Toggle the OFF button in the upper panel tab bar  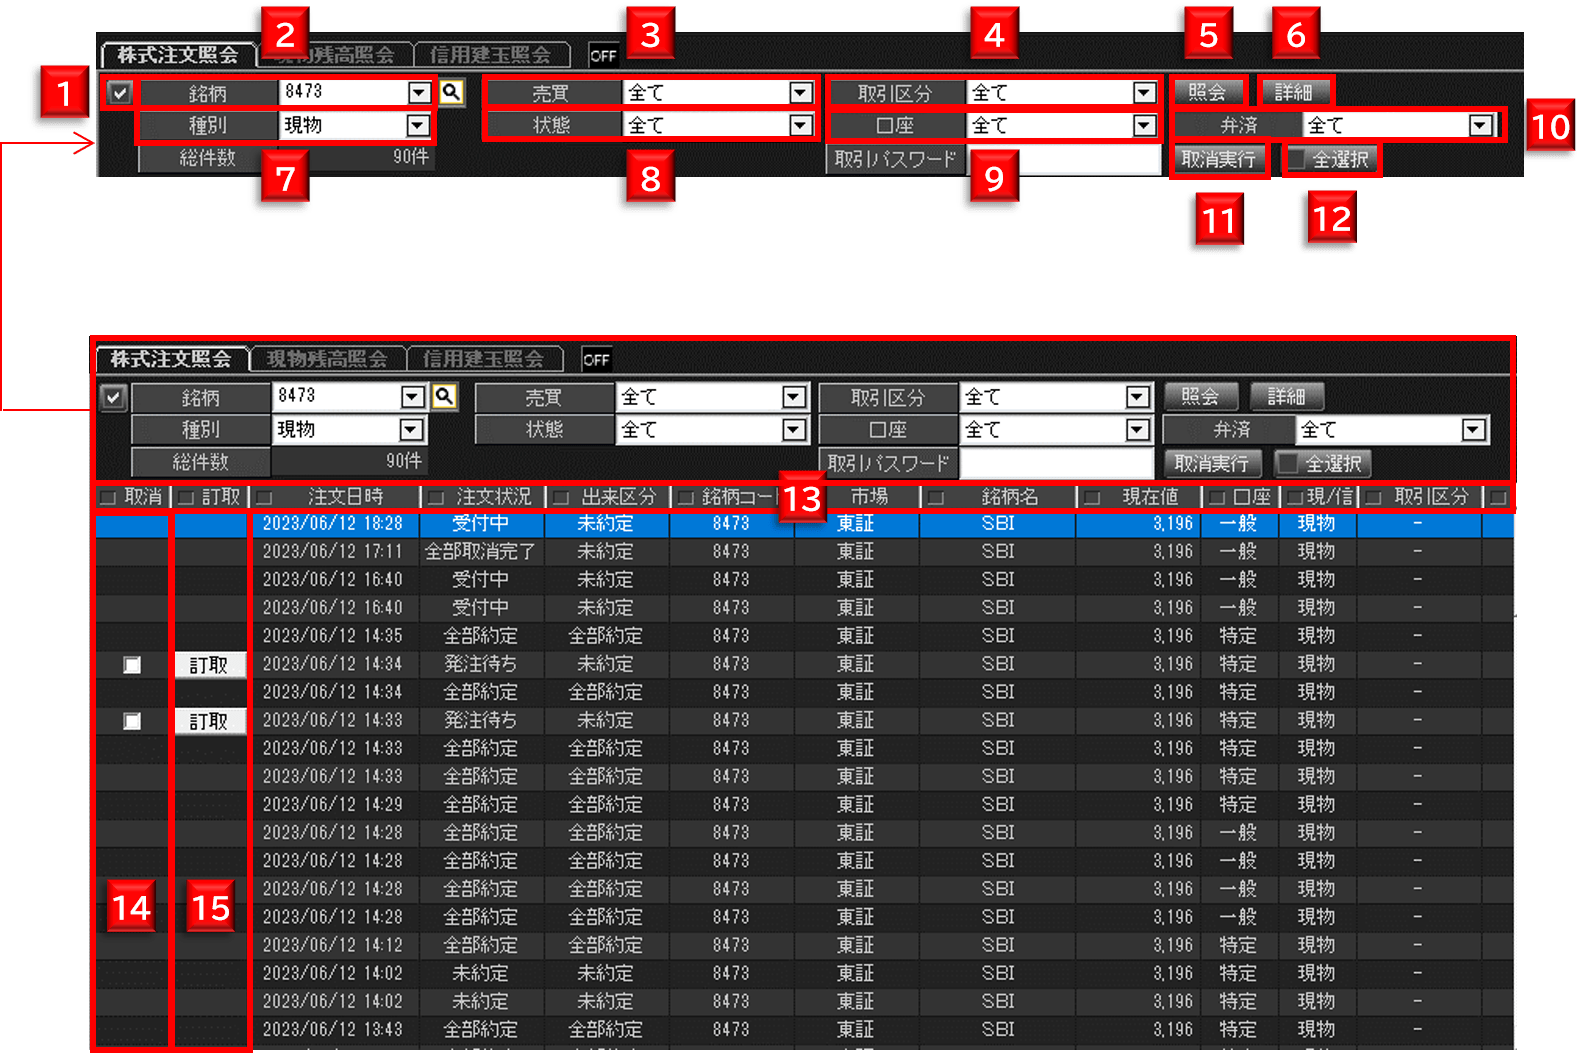(603, 56)
